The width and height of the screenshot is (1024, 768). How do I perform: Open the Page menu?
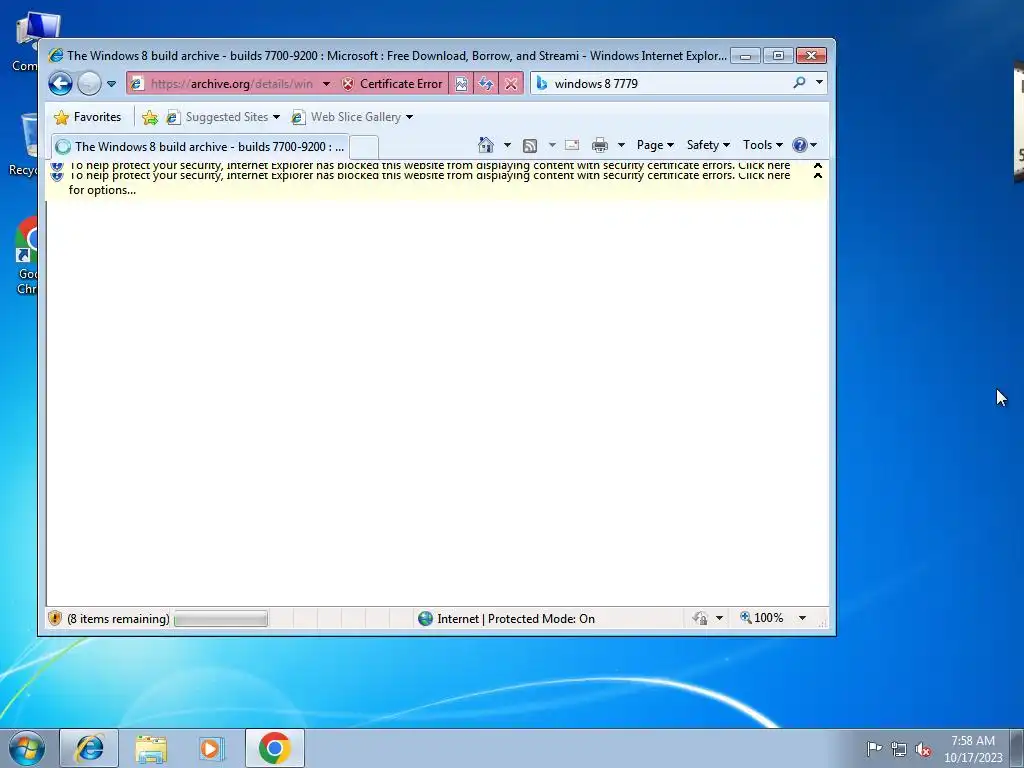coord(655,145)
